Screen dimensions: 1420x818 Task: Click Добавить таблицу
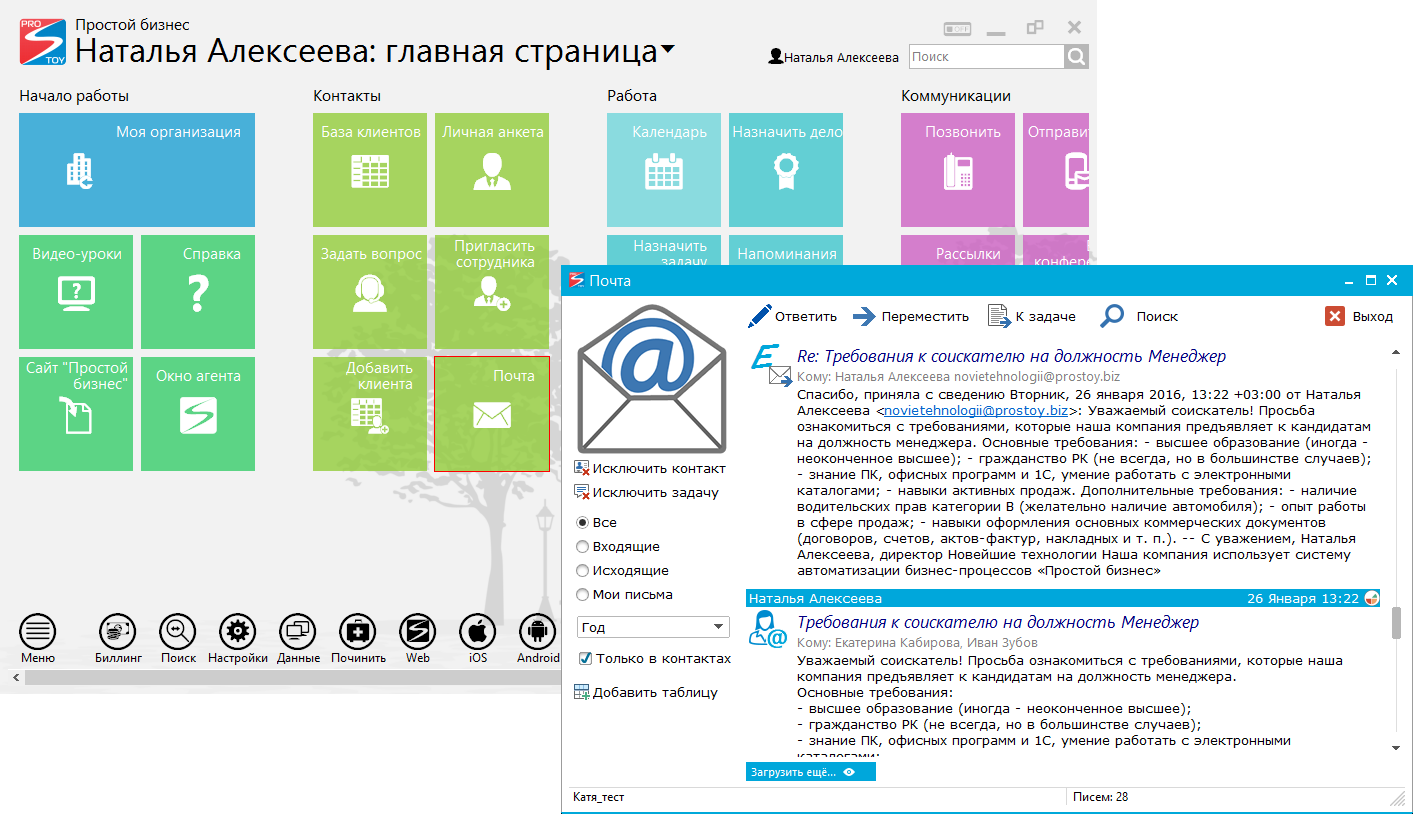click(x=646, y=692)
